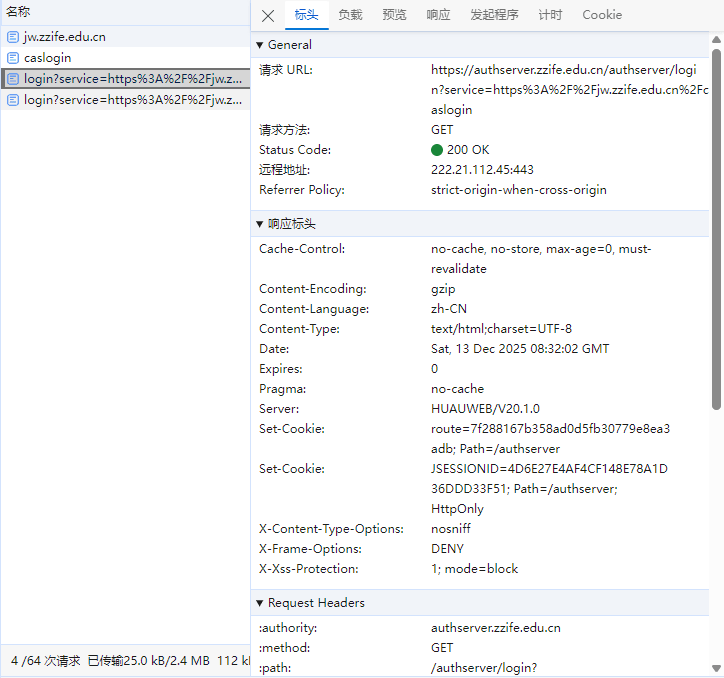Switch to the 负载 tab
Image resolution: width=724 pixels, height=678 pixels.
coord(350,15)
